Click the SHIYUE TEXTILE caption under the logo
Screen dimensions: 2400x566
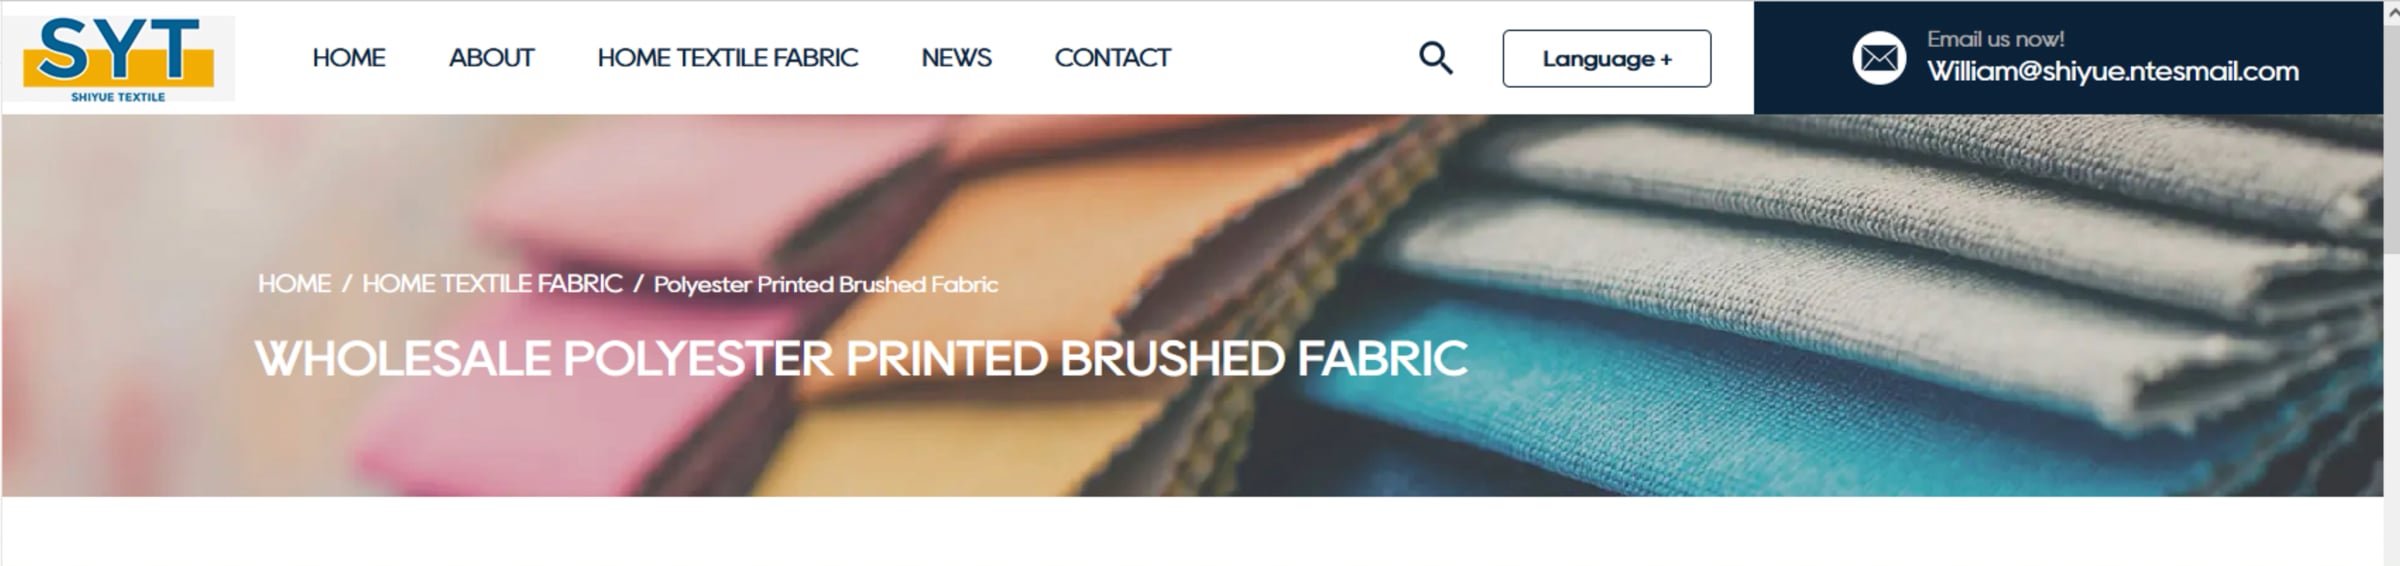click(118, 97)
